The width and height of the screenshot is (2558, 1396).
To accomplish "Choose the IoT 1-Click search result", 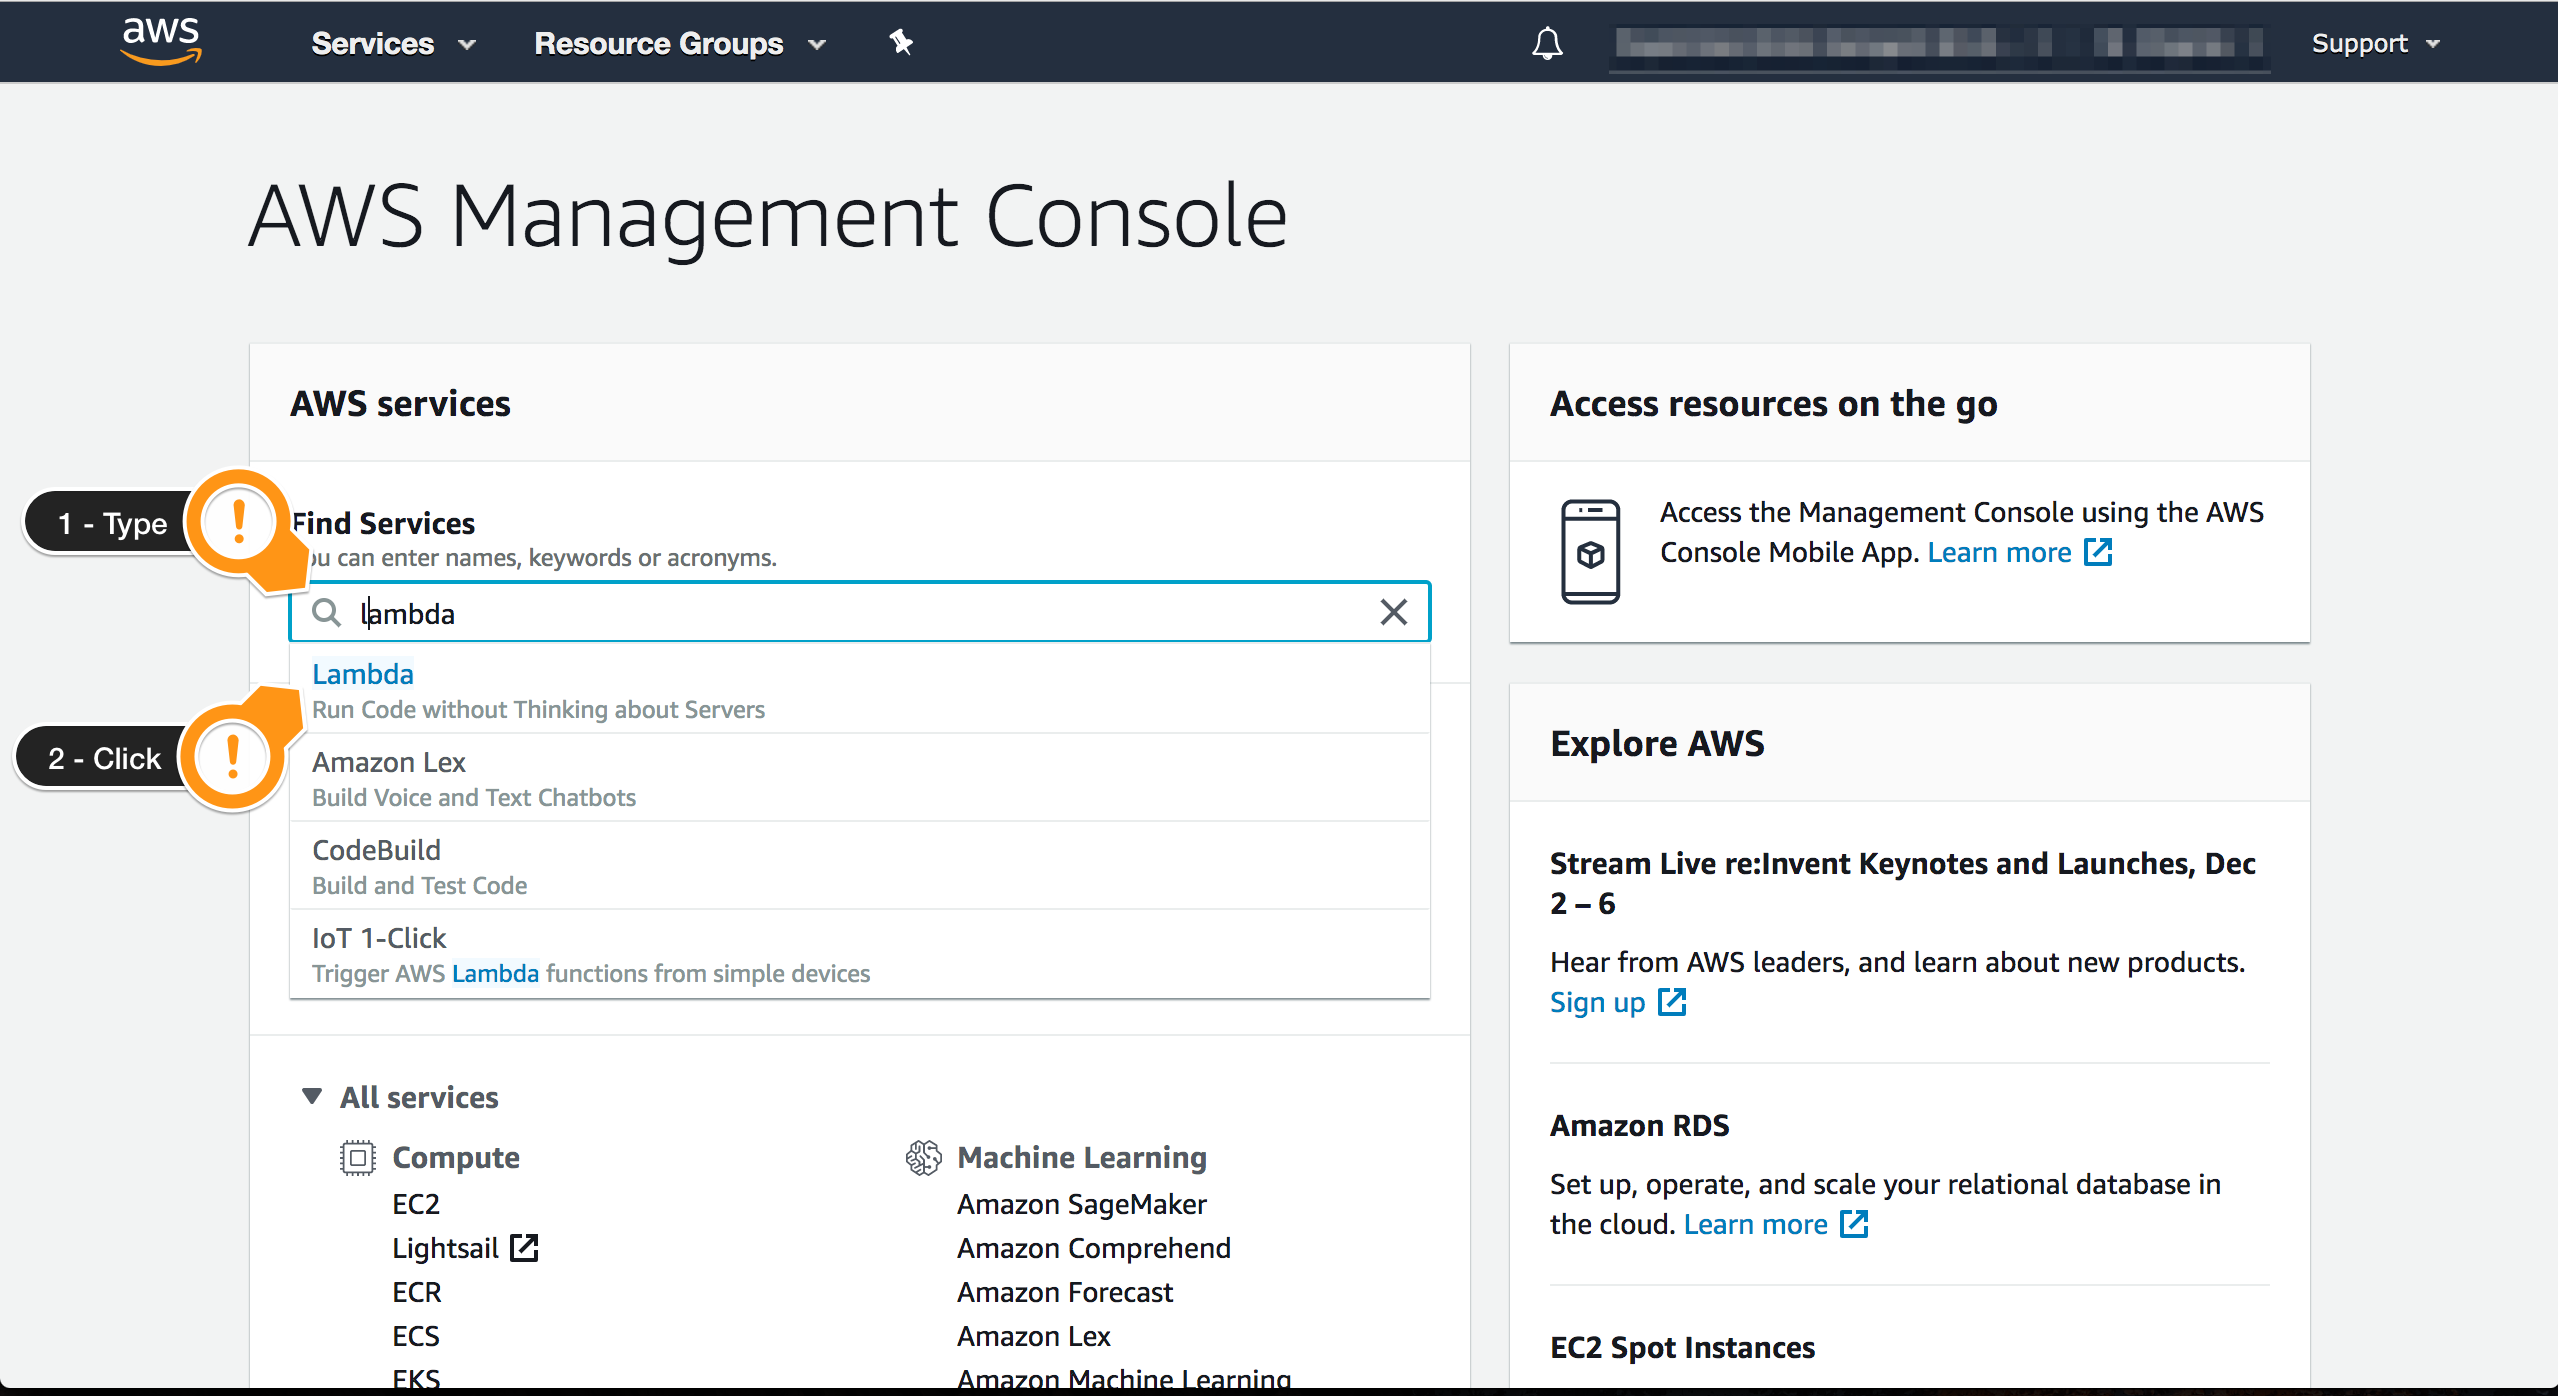I will click(x=860, y=954).
